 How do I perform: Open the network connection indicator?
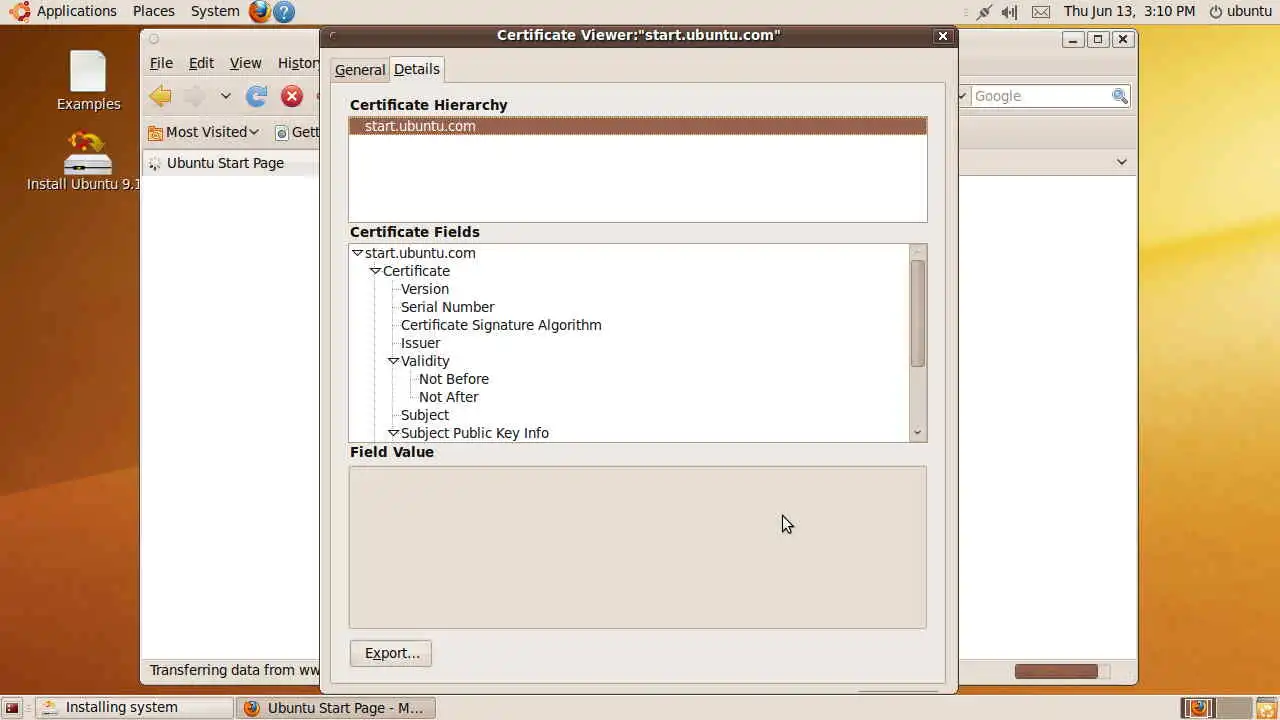coord(984,12)
